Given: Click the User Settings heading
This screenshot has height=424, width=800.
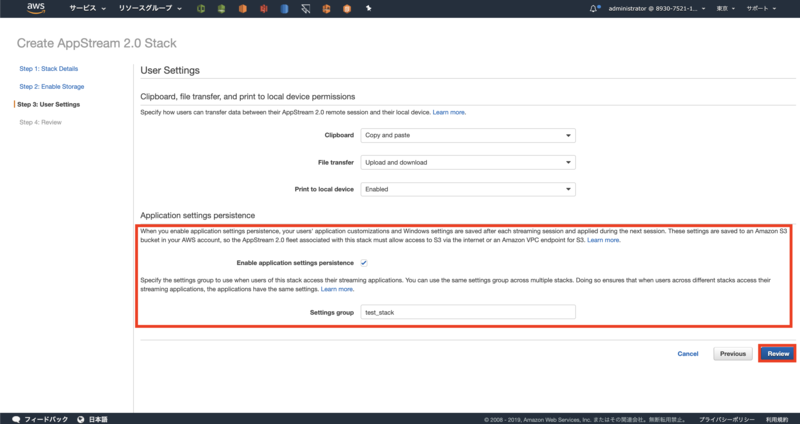Looking at the screenshot, I should pyautogui.click(x=170, y=70).
